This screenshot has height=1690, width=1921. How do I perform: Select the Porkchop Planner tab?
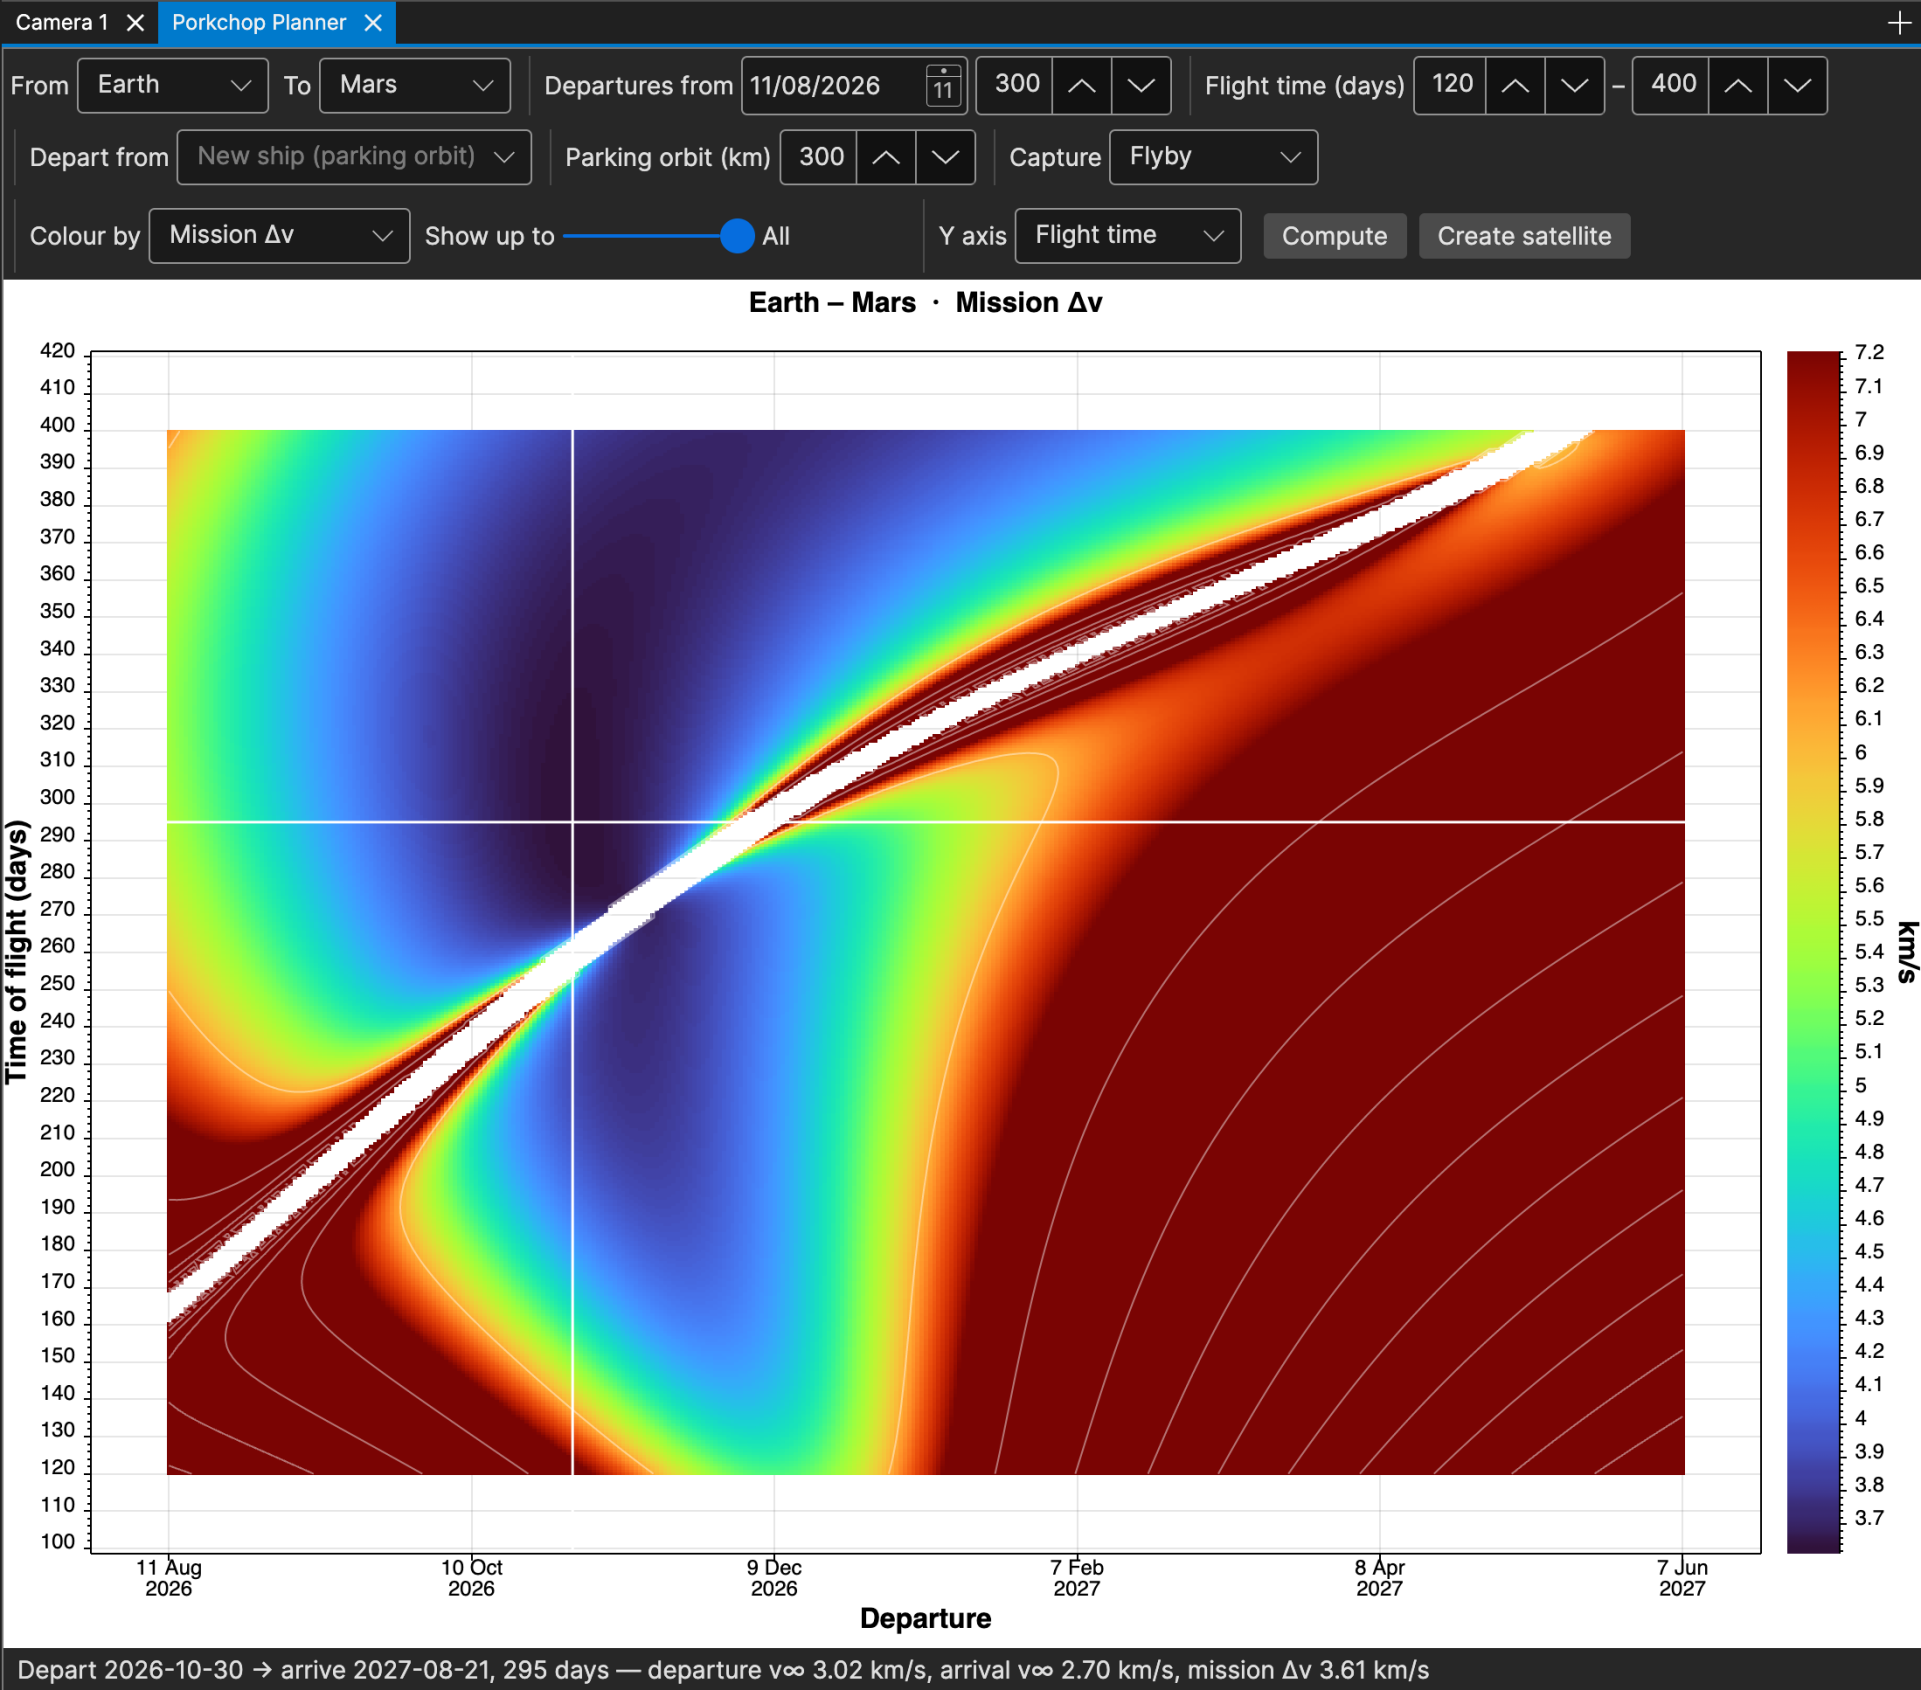pyautogui.click(x=259, y=22)
